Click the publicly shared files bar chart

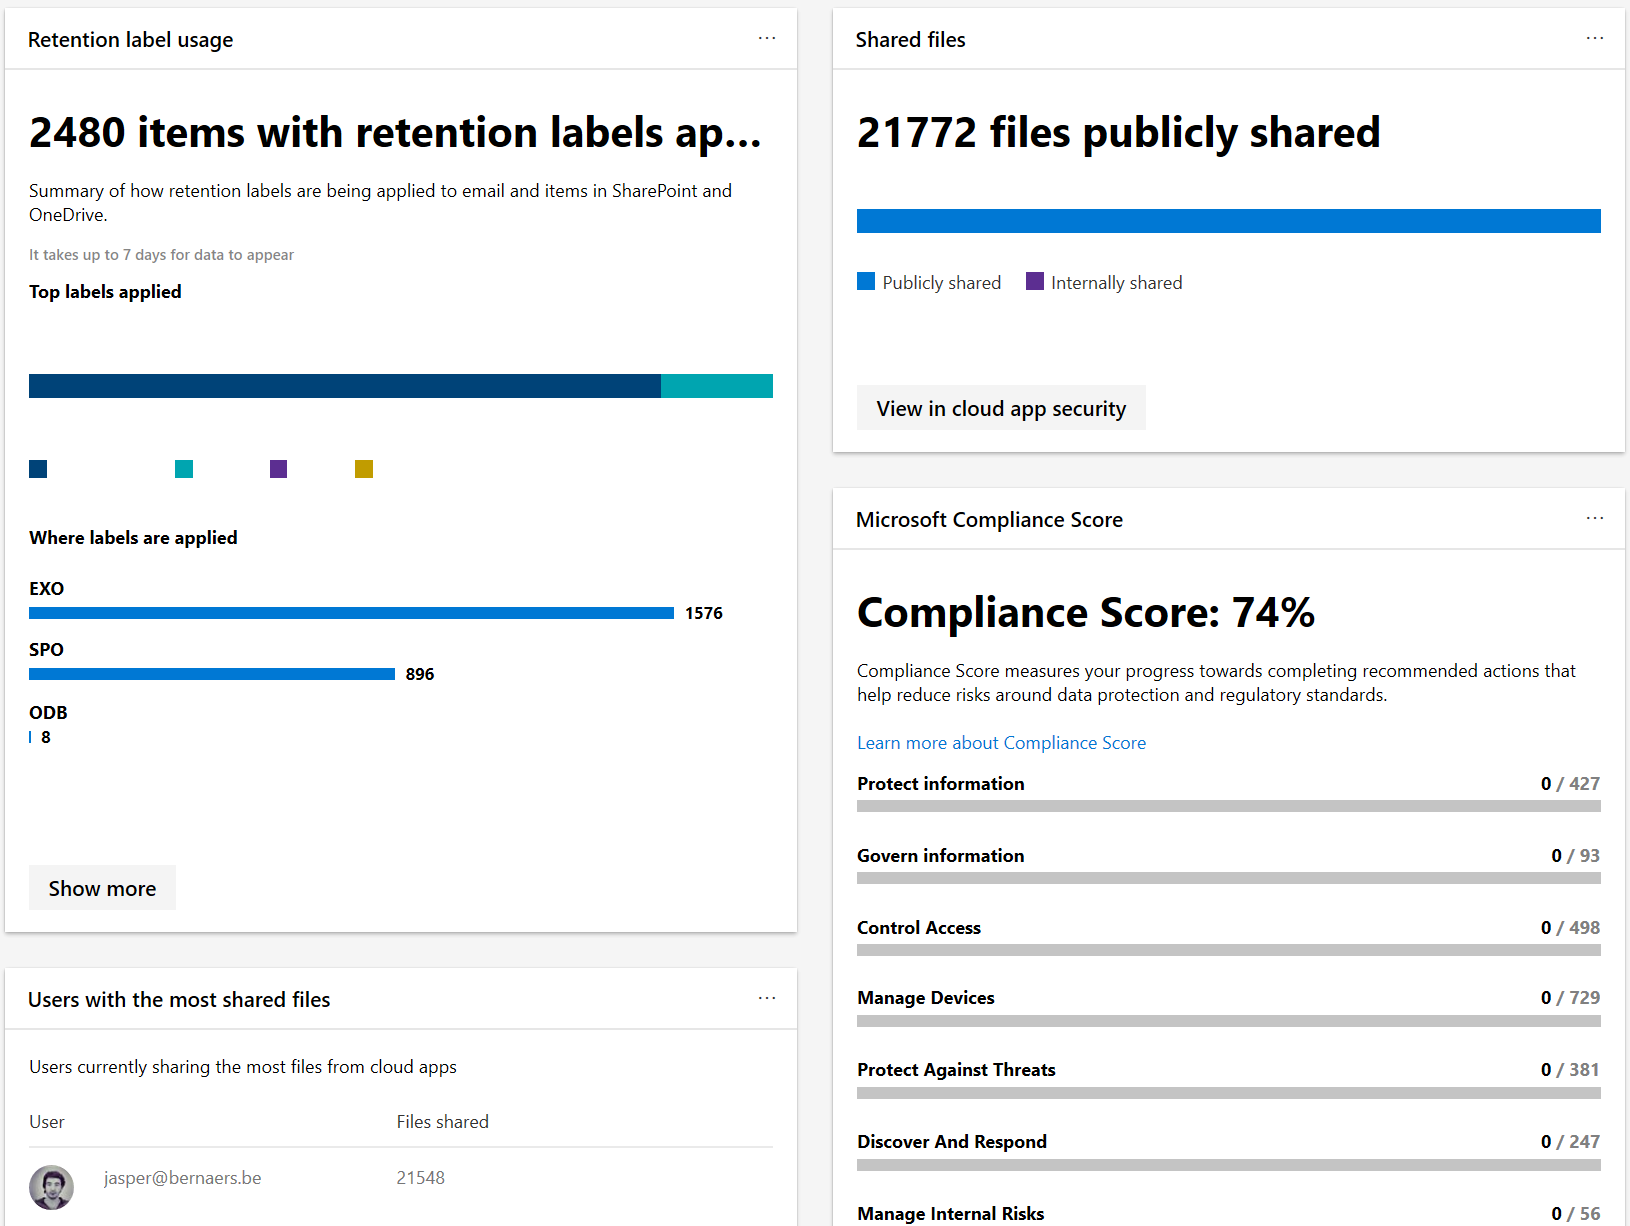click(x=1228, y=220)
